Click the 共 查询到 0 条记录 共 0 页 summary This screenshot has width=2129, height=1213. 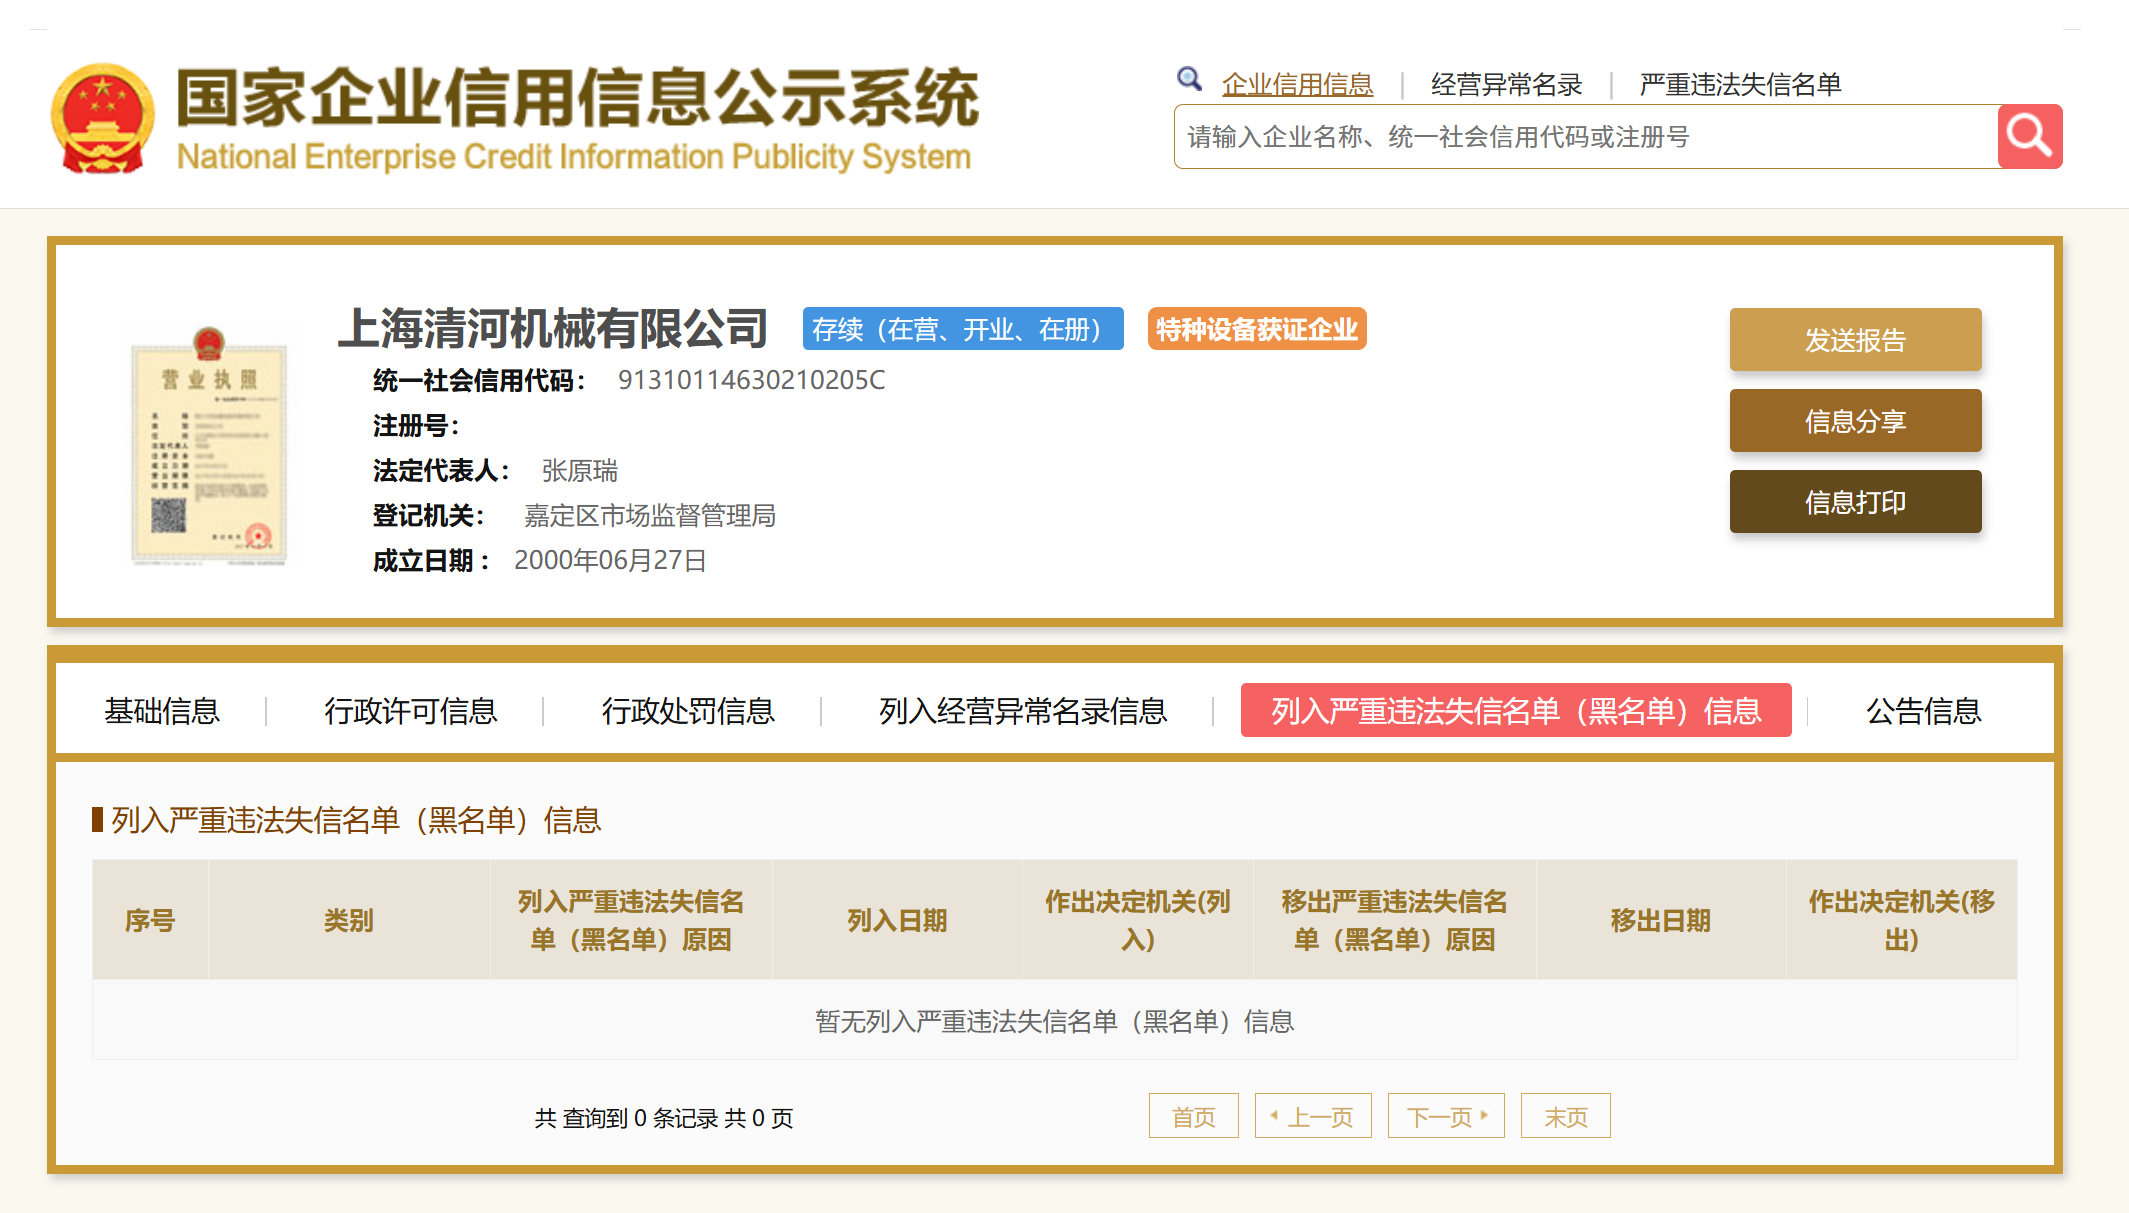click(x=664, y=1118)
